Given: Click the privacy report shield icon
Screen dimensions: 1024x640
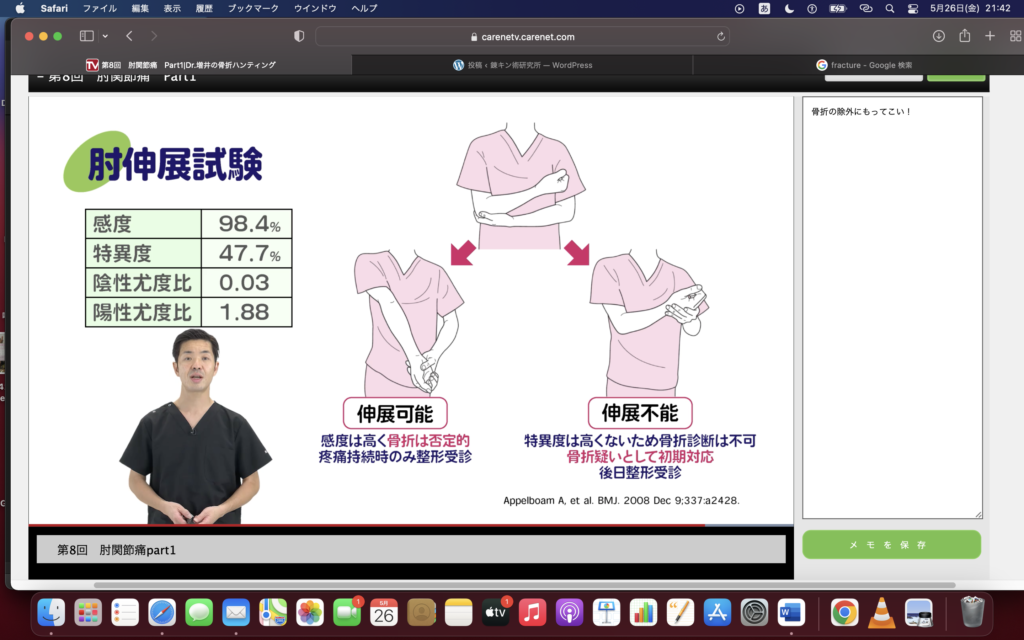Looking at the screenshot, I should (x=299, y=36).
